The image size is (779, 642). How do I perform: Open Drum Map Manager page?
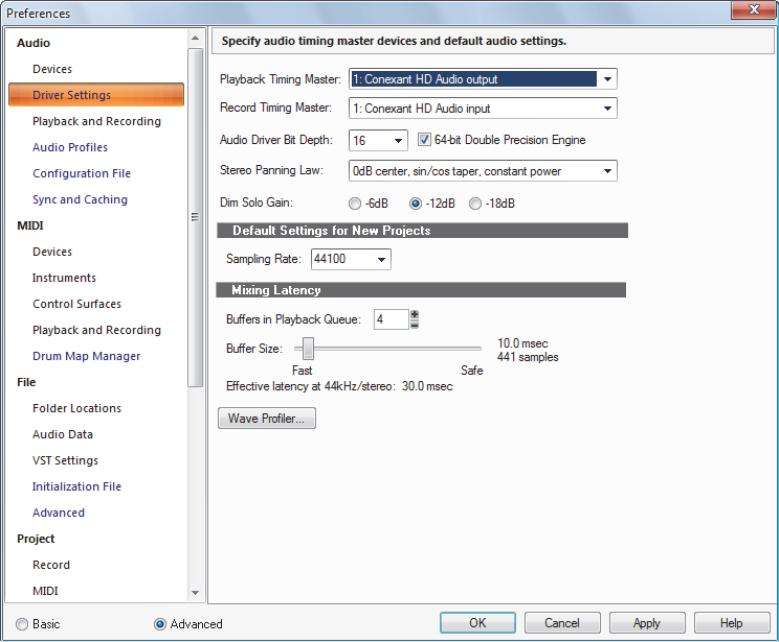[x=86, y=356]
